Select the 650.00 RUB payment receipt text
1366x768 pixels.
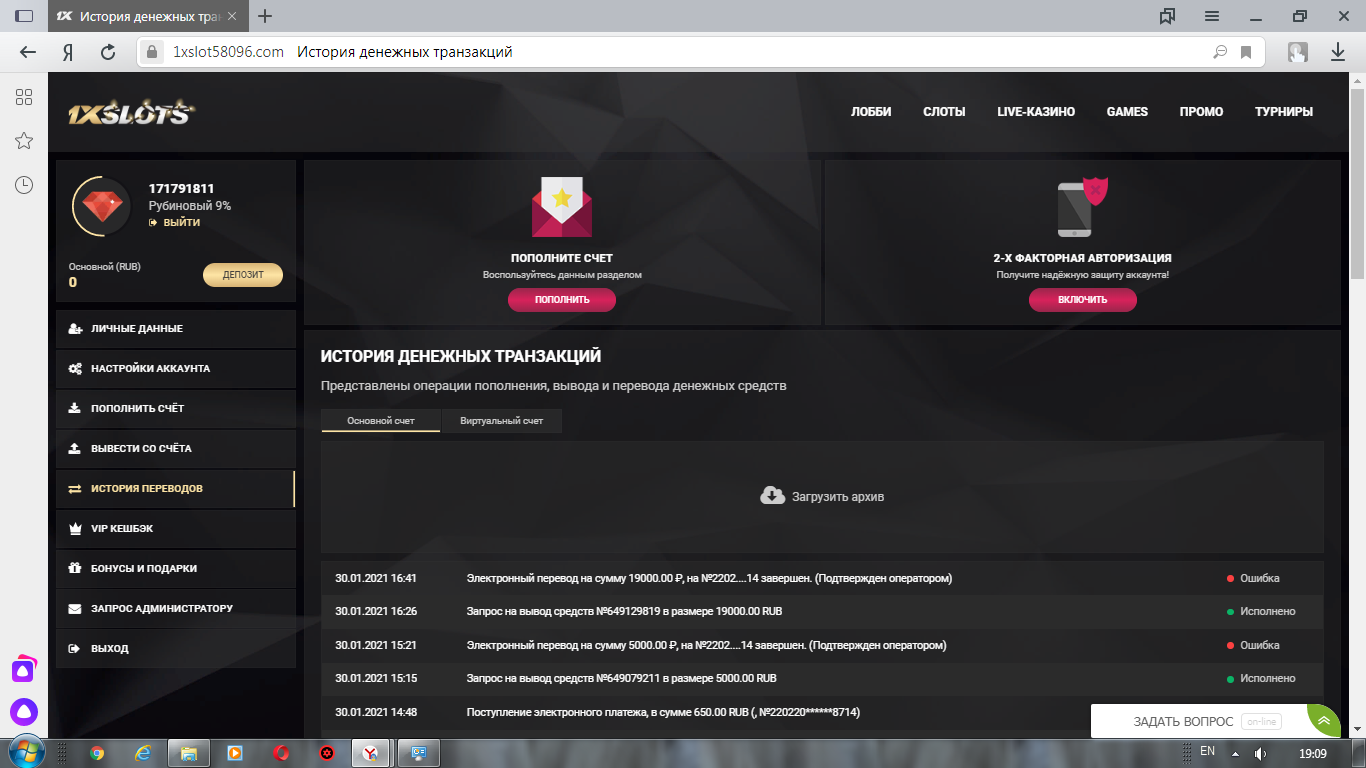663,712
